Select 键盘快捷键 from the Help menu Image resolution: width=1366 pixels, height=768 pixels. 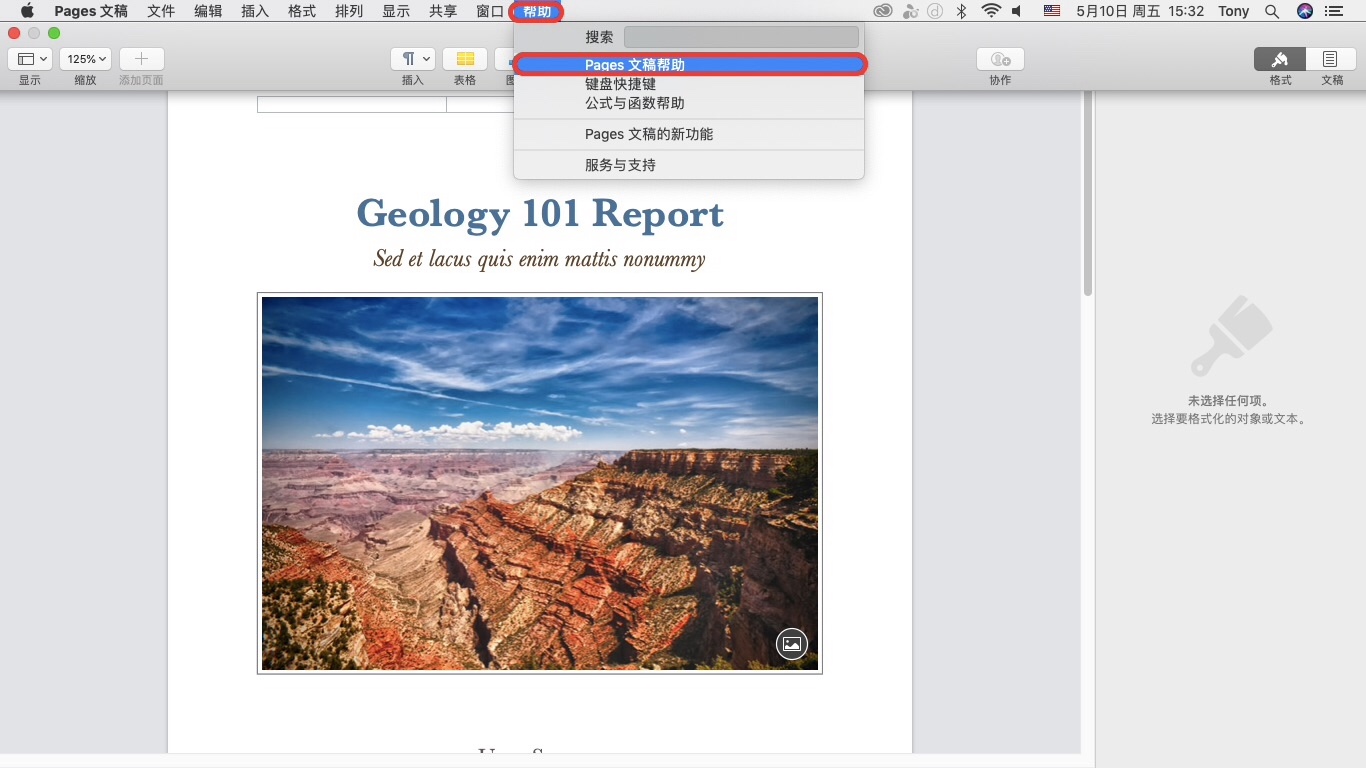click(x=620, y=85)
